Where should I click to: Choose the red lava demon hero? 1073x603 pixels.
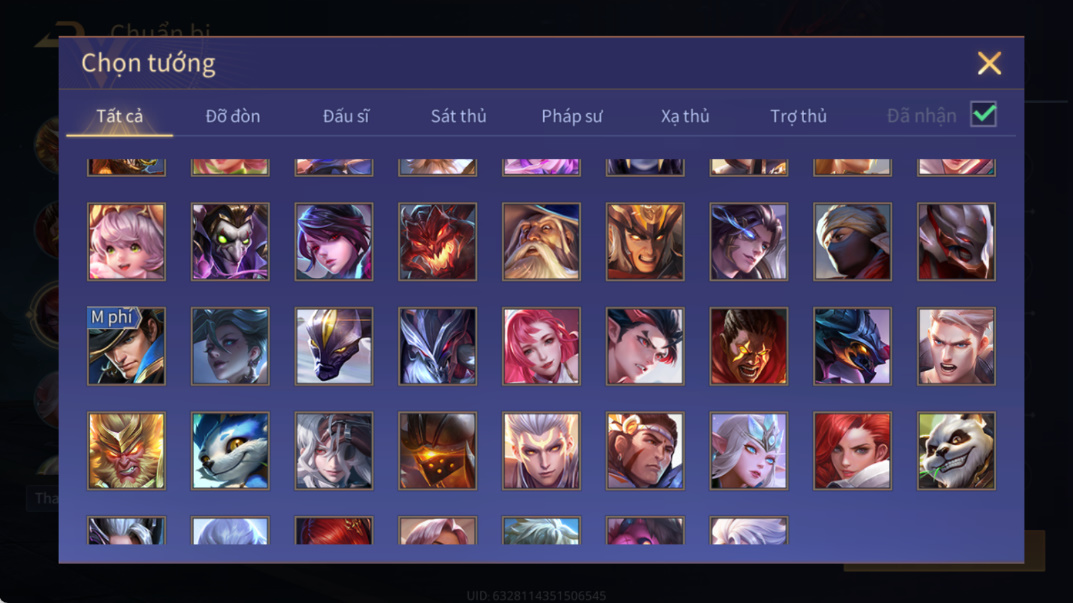[x=437, y=241]
